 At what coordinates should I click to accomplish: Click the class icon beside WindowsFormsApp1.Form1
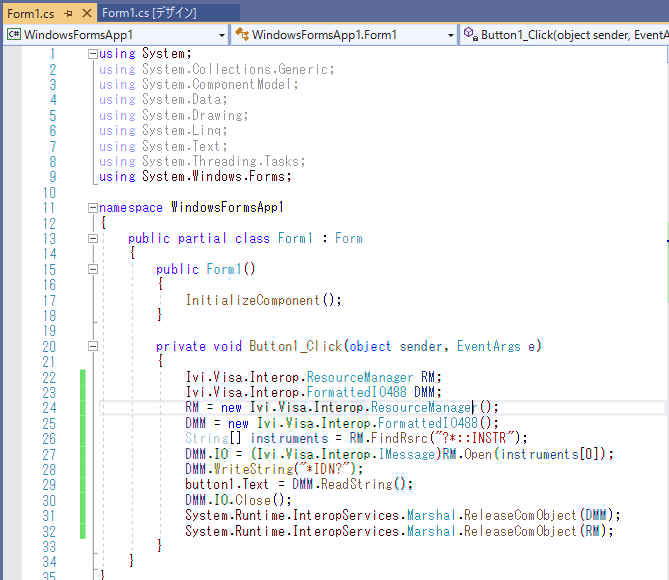[242, 34]
